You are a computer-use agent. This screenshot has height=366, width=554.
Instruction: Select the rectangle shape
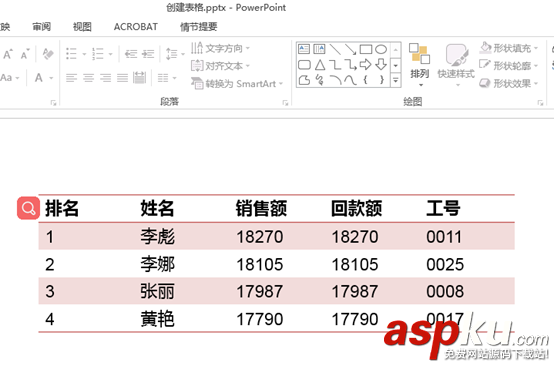coord(366,49)
